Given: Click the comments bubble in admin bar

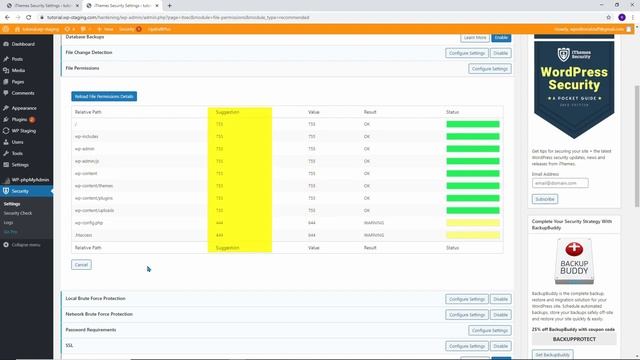Looking at the screenshot, I should coord(84,29).
